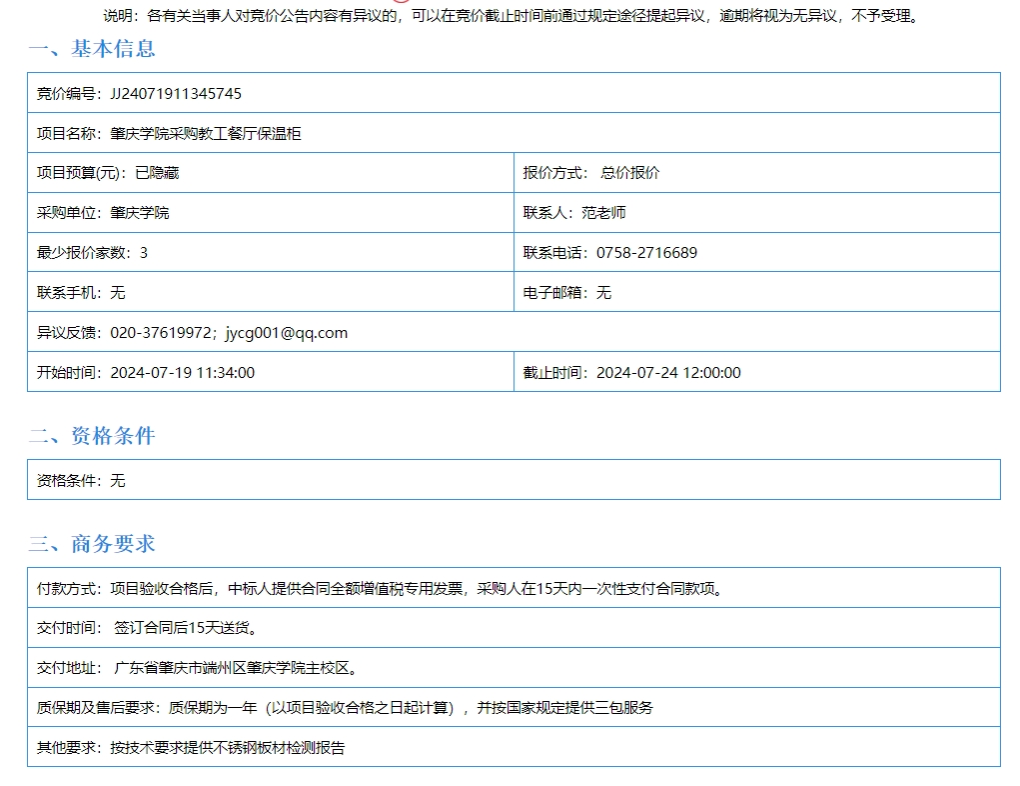
Task: Click the start time 2024-07-19 11:34:00
Action: pyautogui.click(x=182, y=373)
